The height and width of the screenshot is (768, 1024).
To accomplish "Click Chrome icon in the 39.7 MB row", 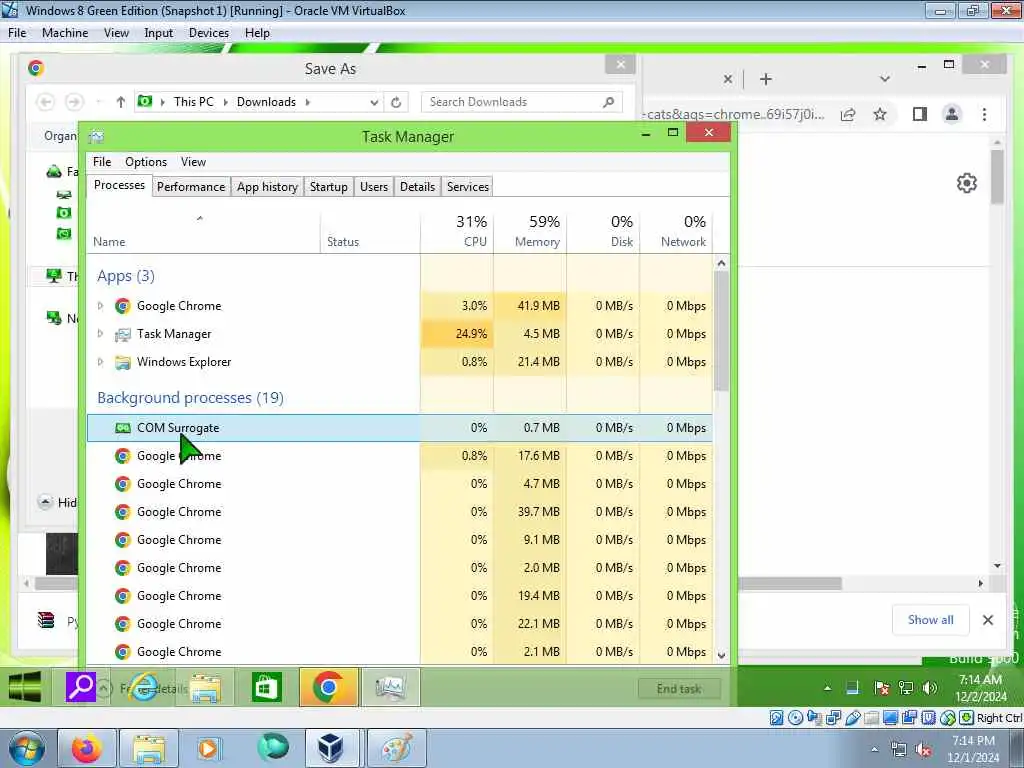I will (122, 512).
